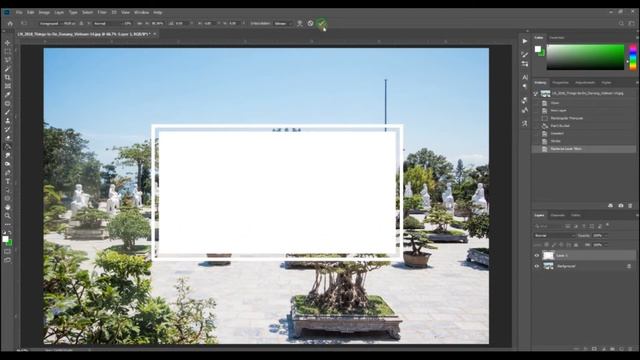Select the Move tool
Screen dimensions: 640x360
click(x=7, y=43)
